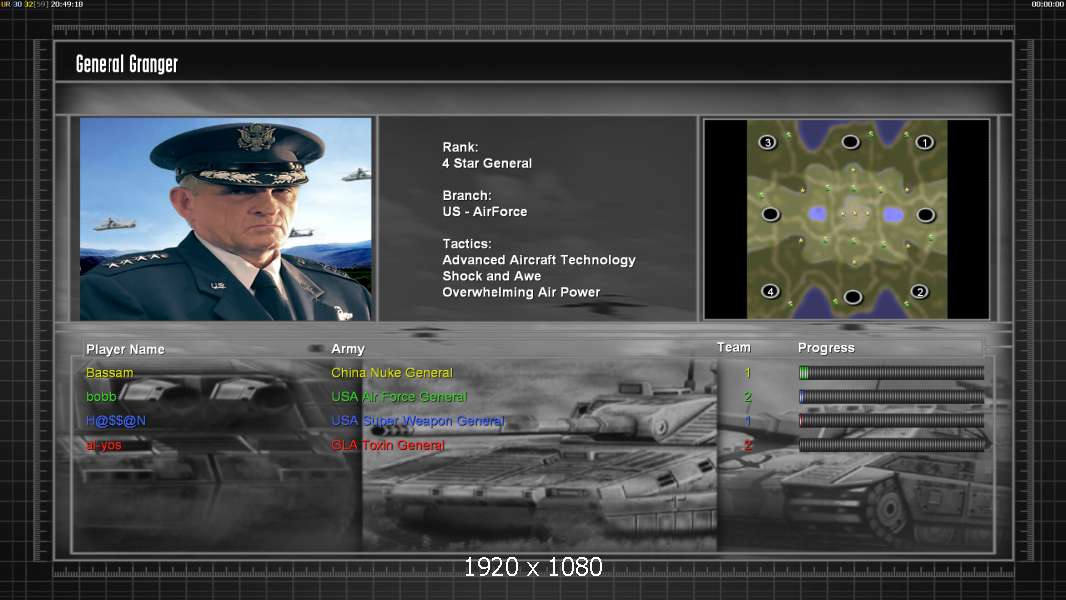The image size is (1066, 600).
Task: Click the battlefield minimap preview
Action: click(x=846, y=219)
